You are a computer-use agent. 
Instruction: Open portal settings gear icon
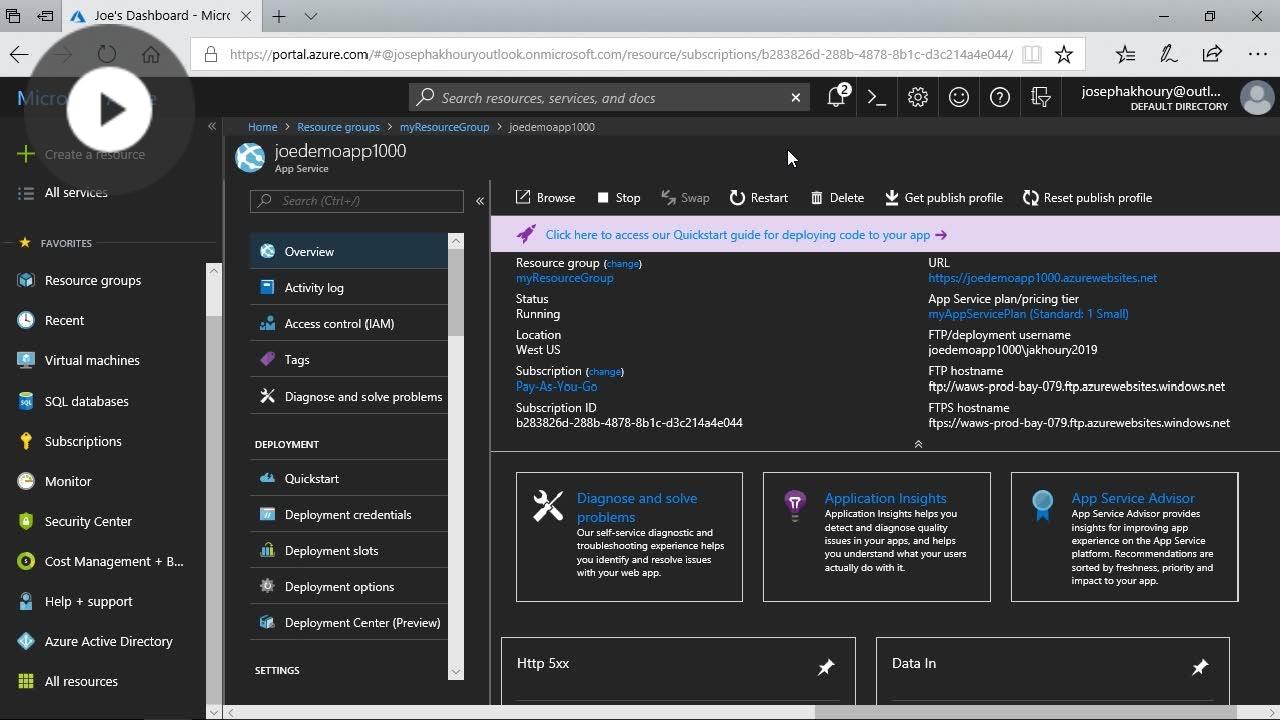[x=918, y=97]
